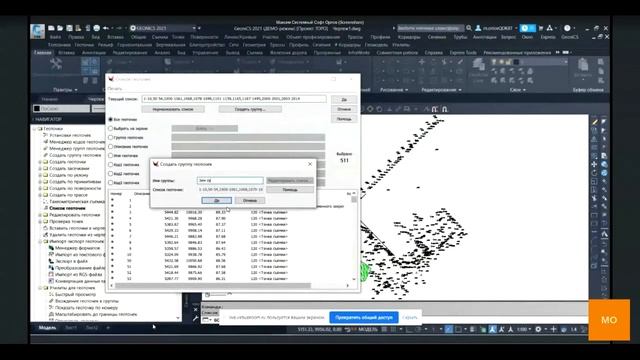Click the Palettes tools icon in ribbon
The image size is (640, 360).
pyautogui.click(x=56, y=64)
